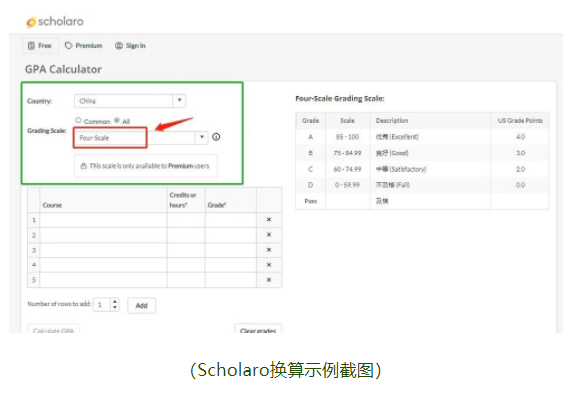Image resolution: width=572 pixels, height=399 pixels.
Task: Click the Pass grade cell
Action: (x=310, y=201)
